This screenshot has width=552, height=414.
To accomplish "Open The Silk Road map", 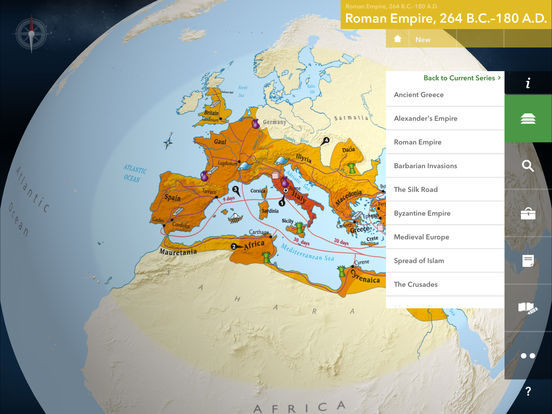I will [445, 189].
